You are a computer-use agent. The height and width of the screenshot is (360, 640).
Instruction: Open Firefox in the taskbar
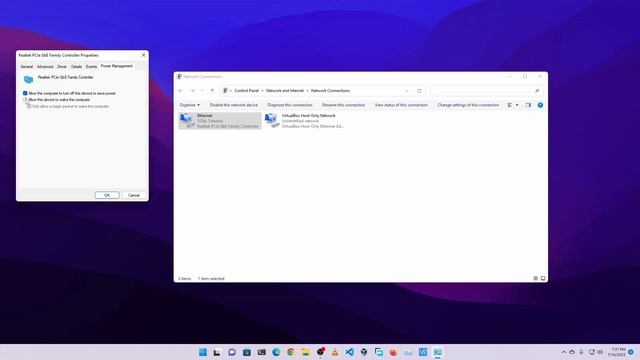pos(393,352)
